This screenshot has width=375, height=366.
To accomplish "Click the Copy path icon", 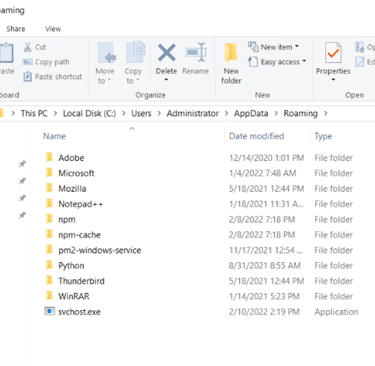I will 27,62.
